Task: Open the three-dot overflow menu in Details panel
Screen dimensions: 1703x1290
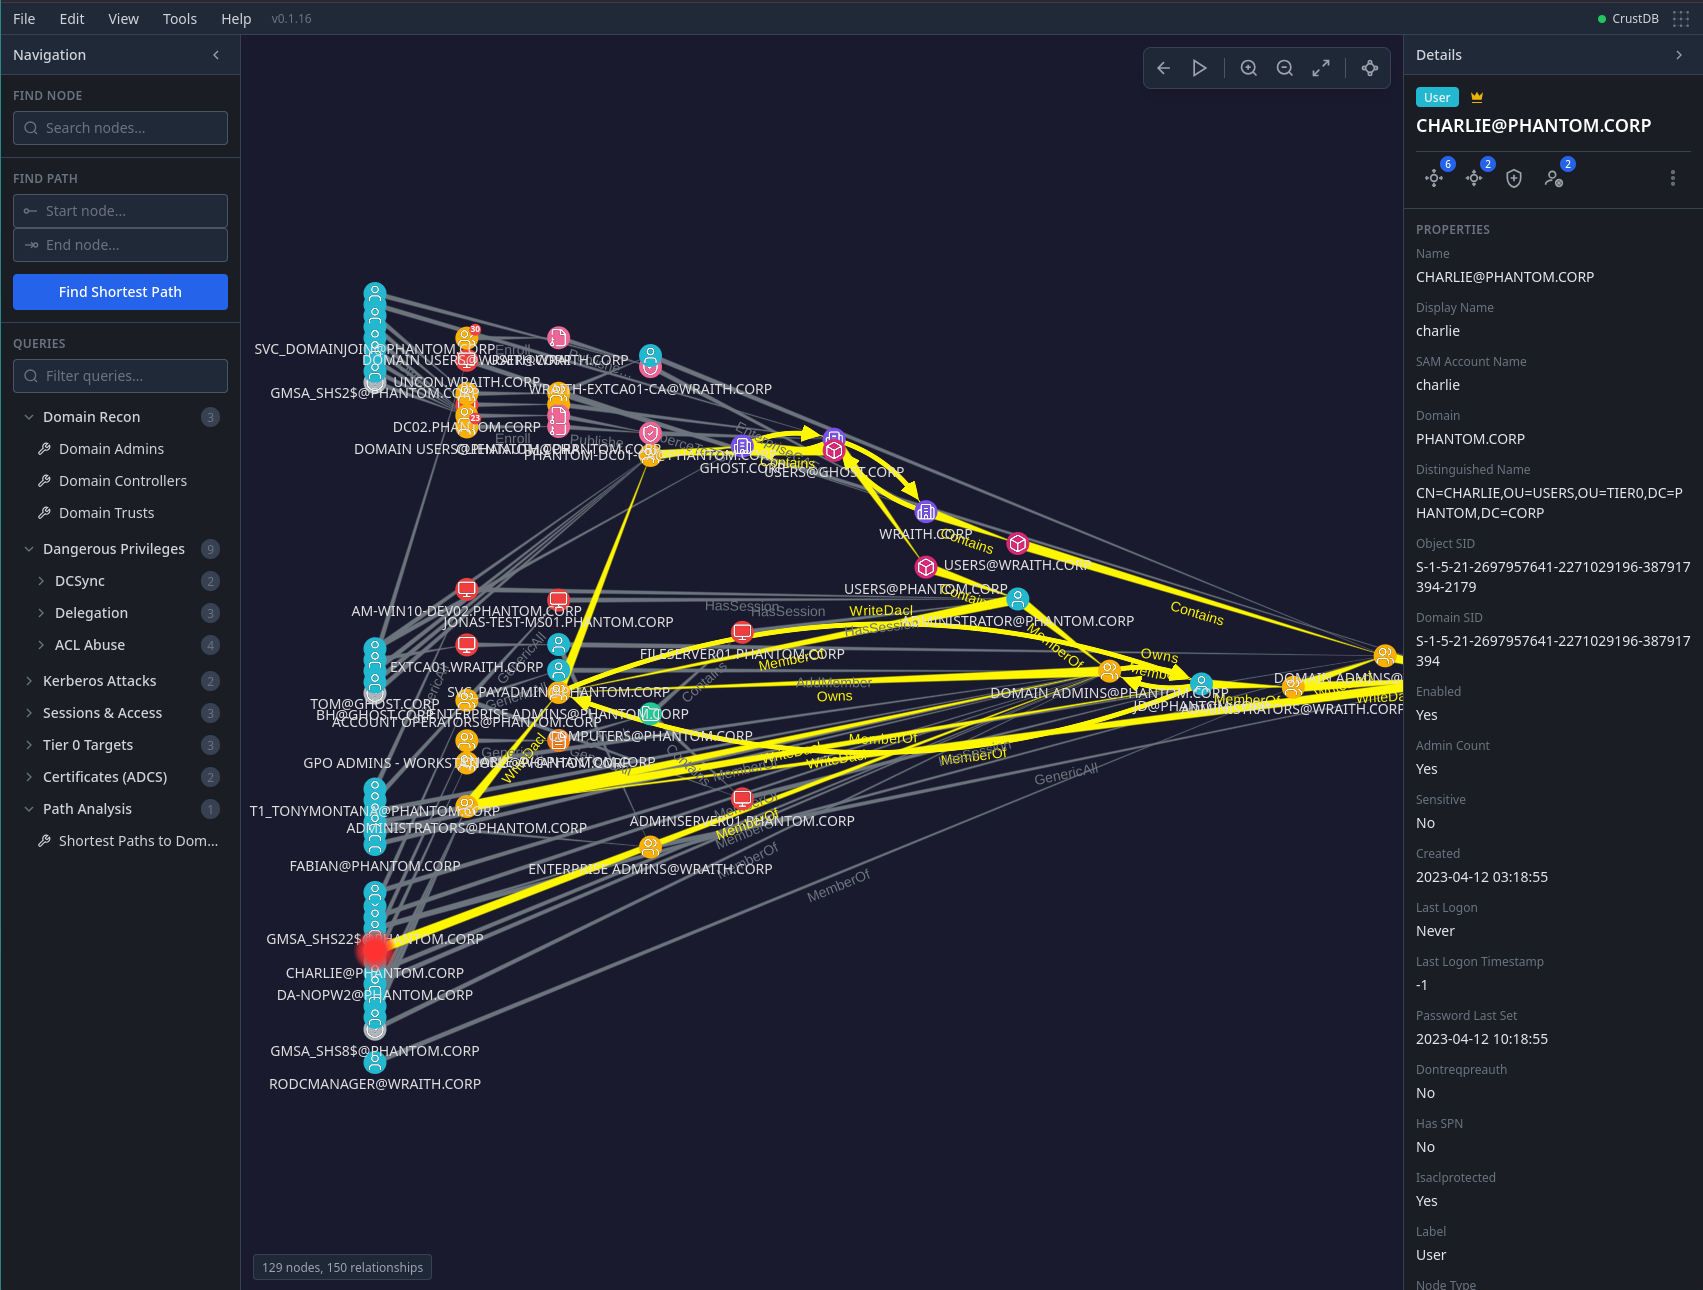Action: pos(1672,178)
